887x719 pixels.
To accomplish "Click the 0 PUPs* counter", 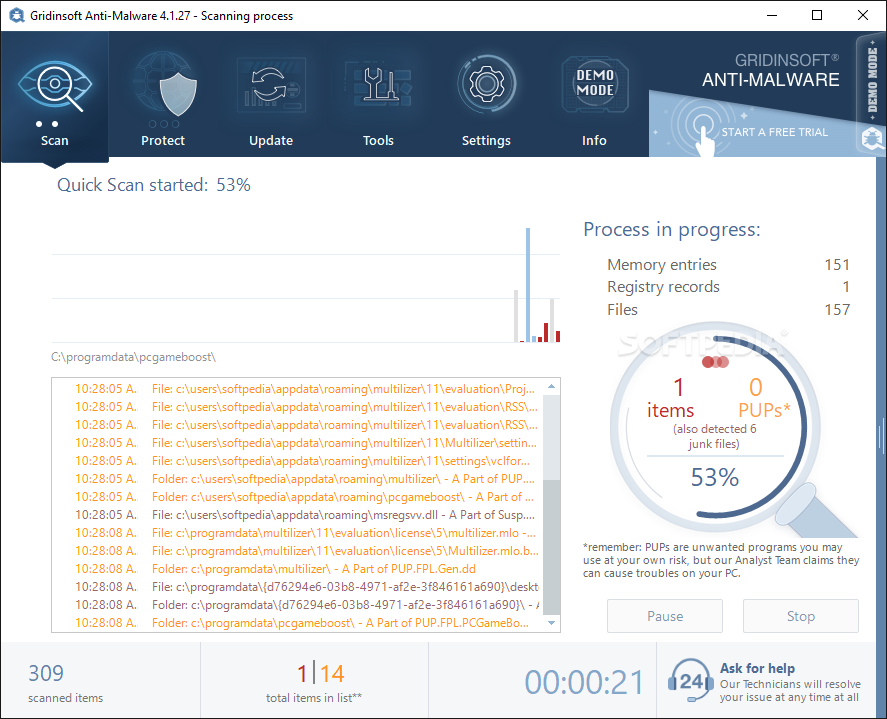I will point(763,399).
